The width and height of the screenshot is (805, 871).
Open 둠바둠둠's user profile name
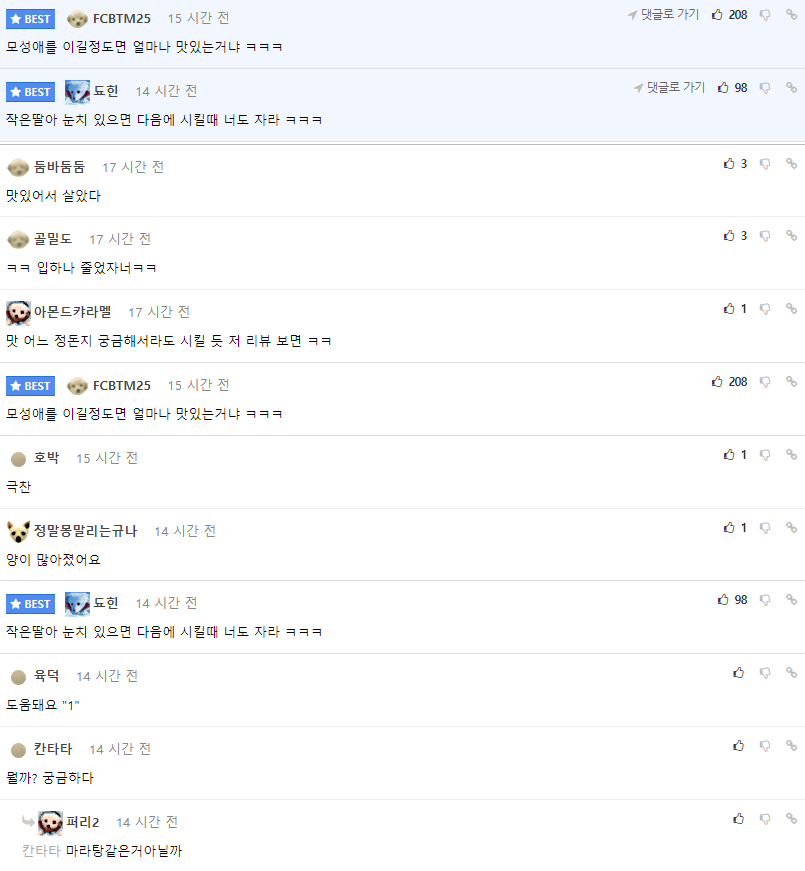coord(59,167)
